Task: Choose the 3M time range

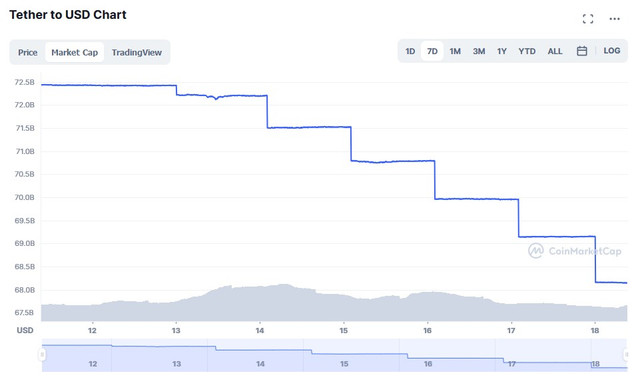Action: pyautogui.click(x=478, y=51)
